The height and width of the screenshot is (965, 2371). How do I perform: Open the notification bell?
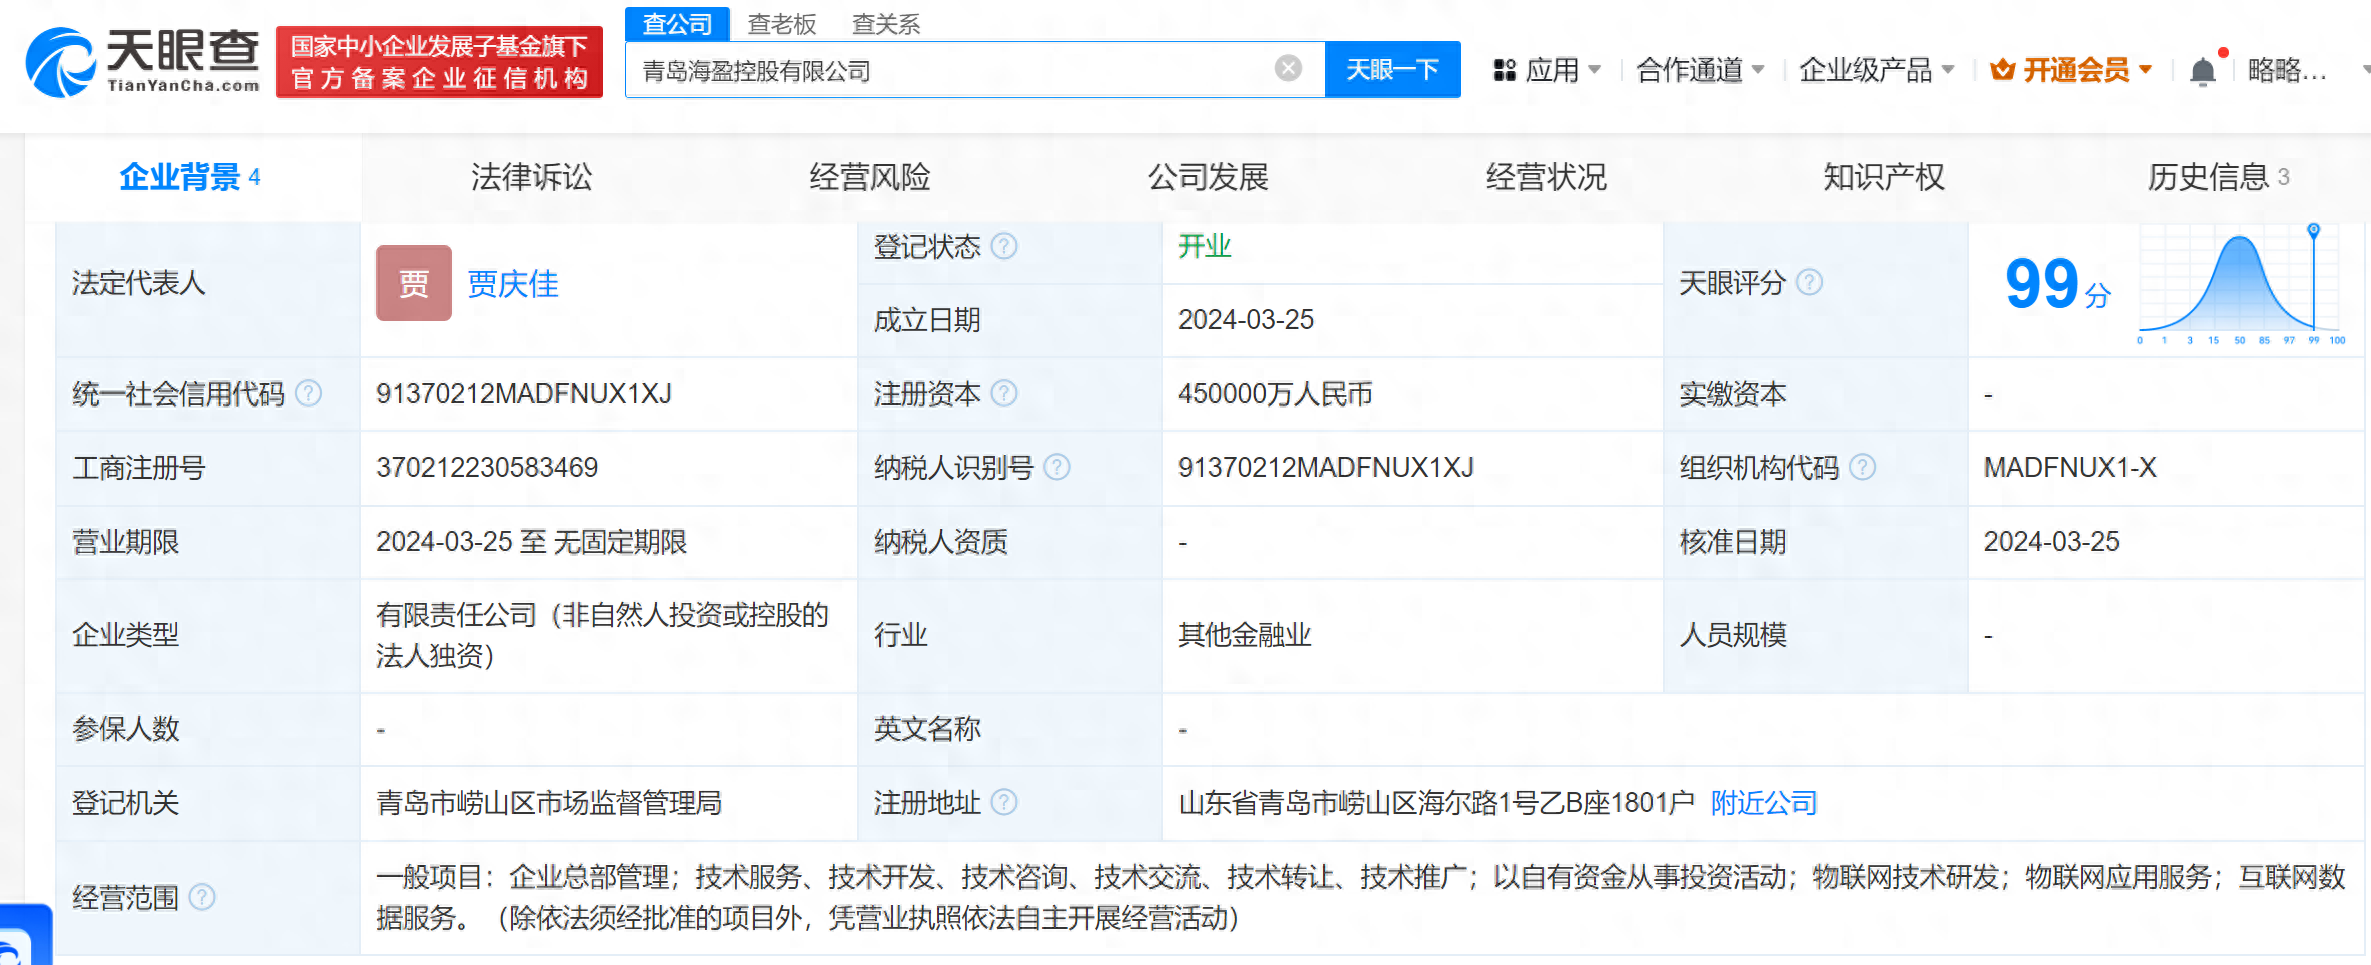(x=2202, y=71)
